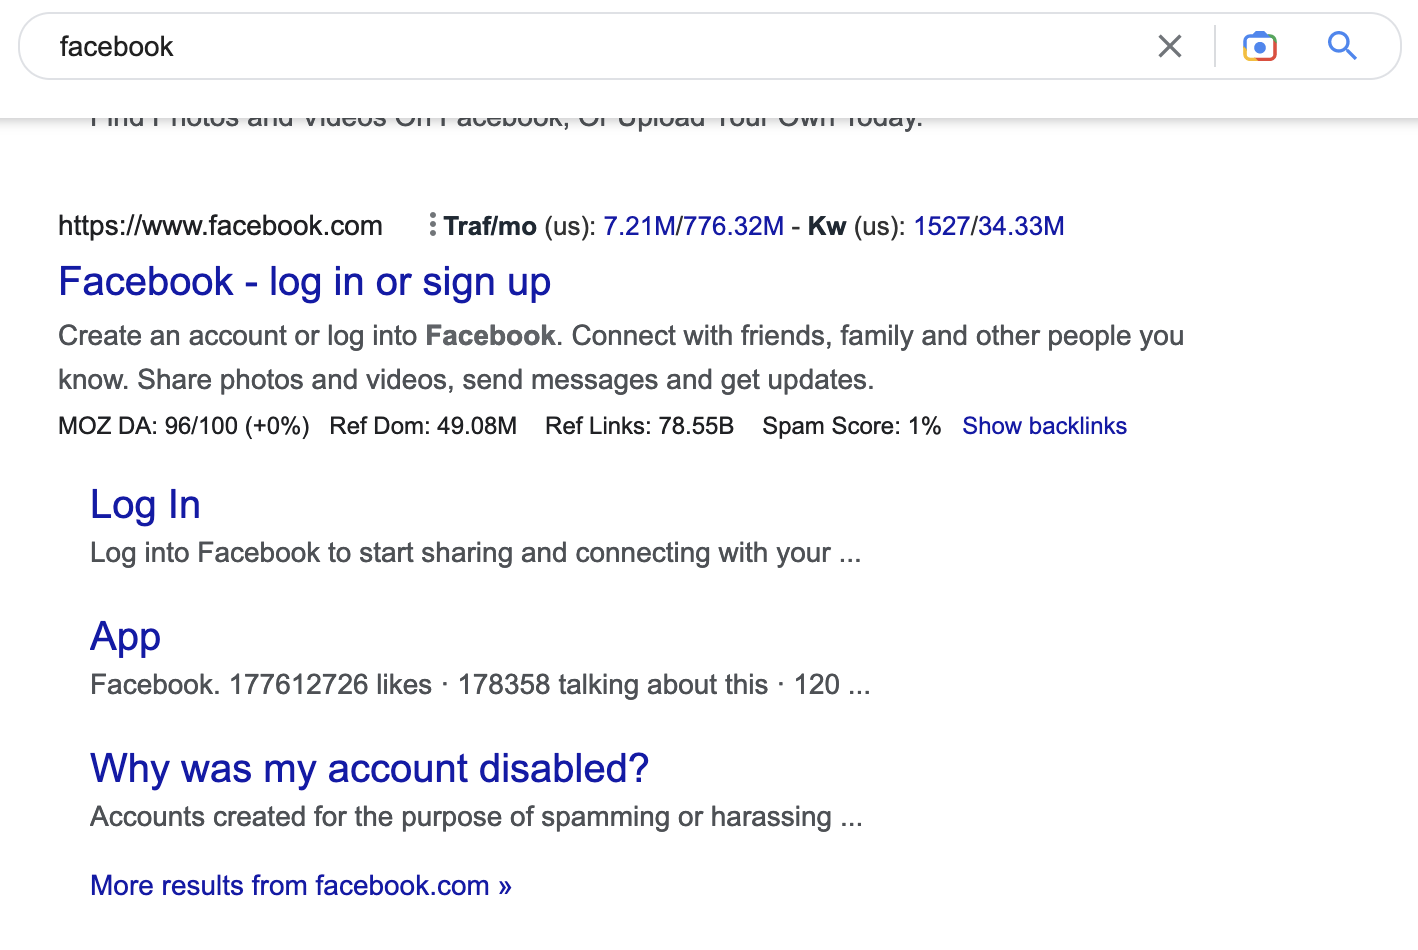This screenshot has width=1418, height=950.
Task: Click the magnifying glass search icon
Action: point(1341,46)
